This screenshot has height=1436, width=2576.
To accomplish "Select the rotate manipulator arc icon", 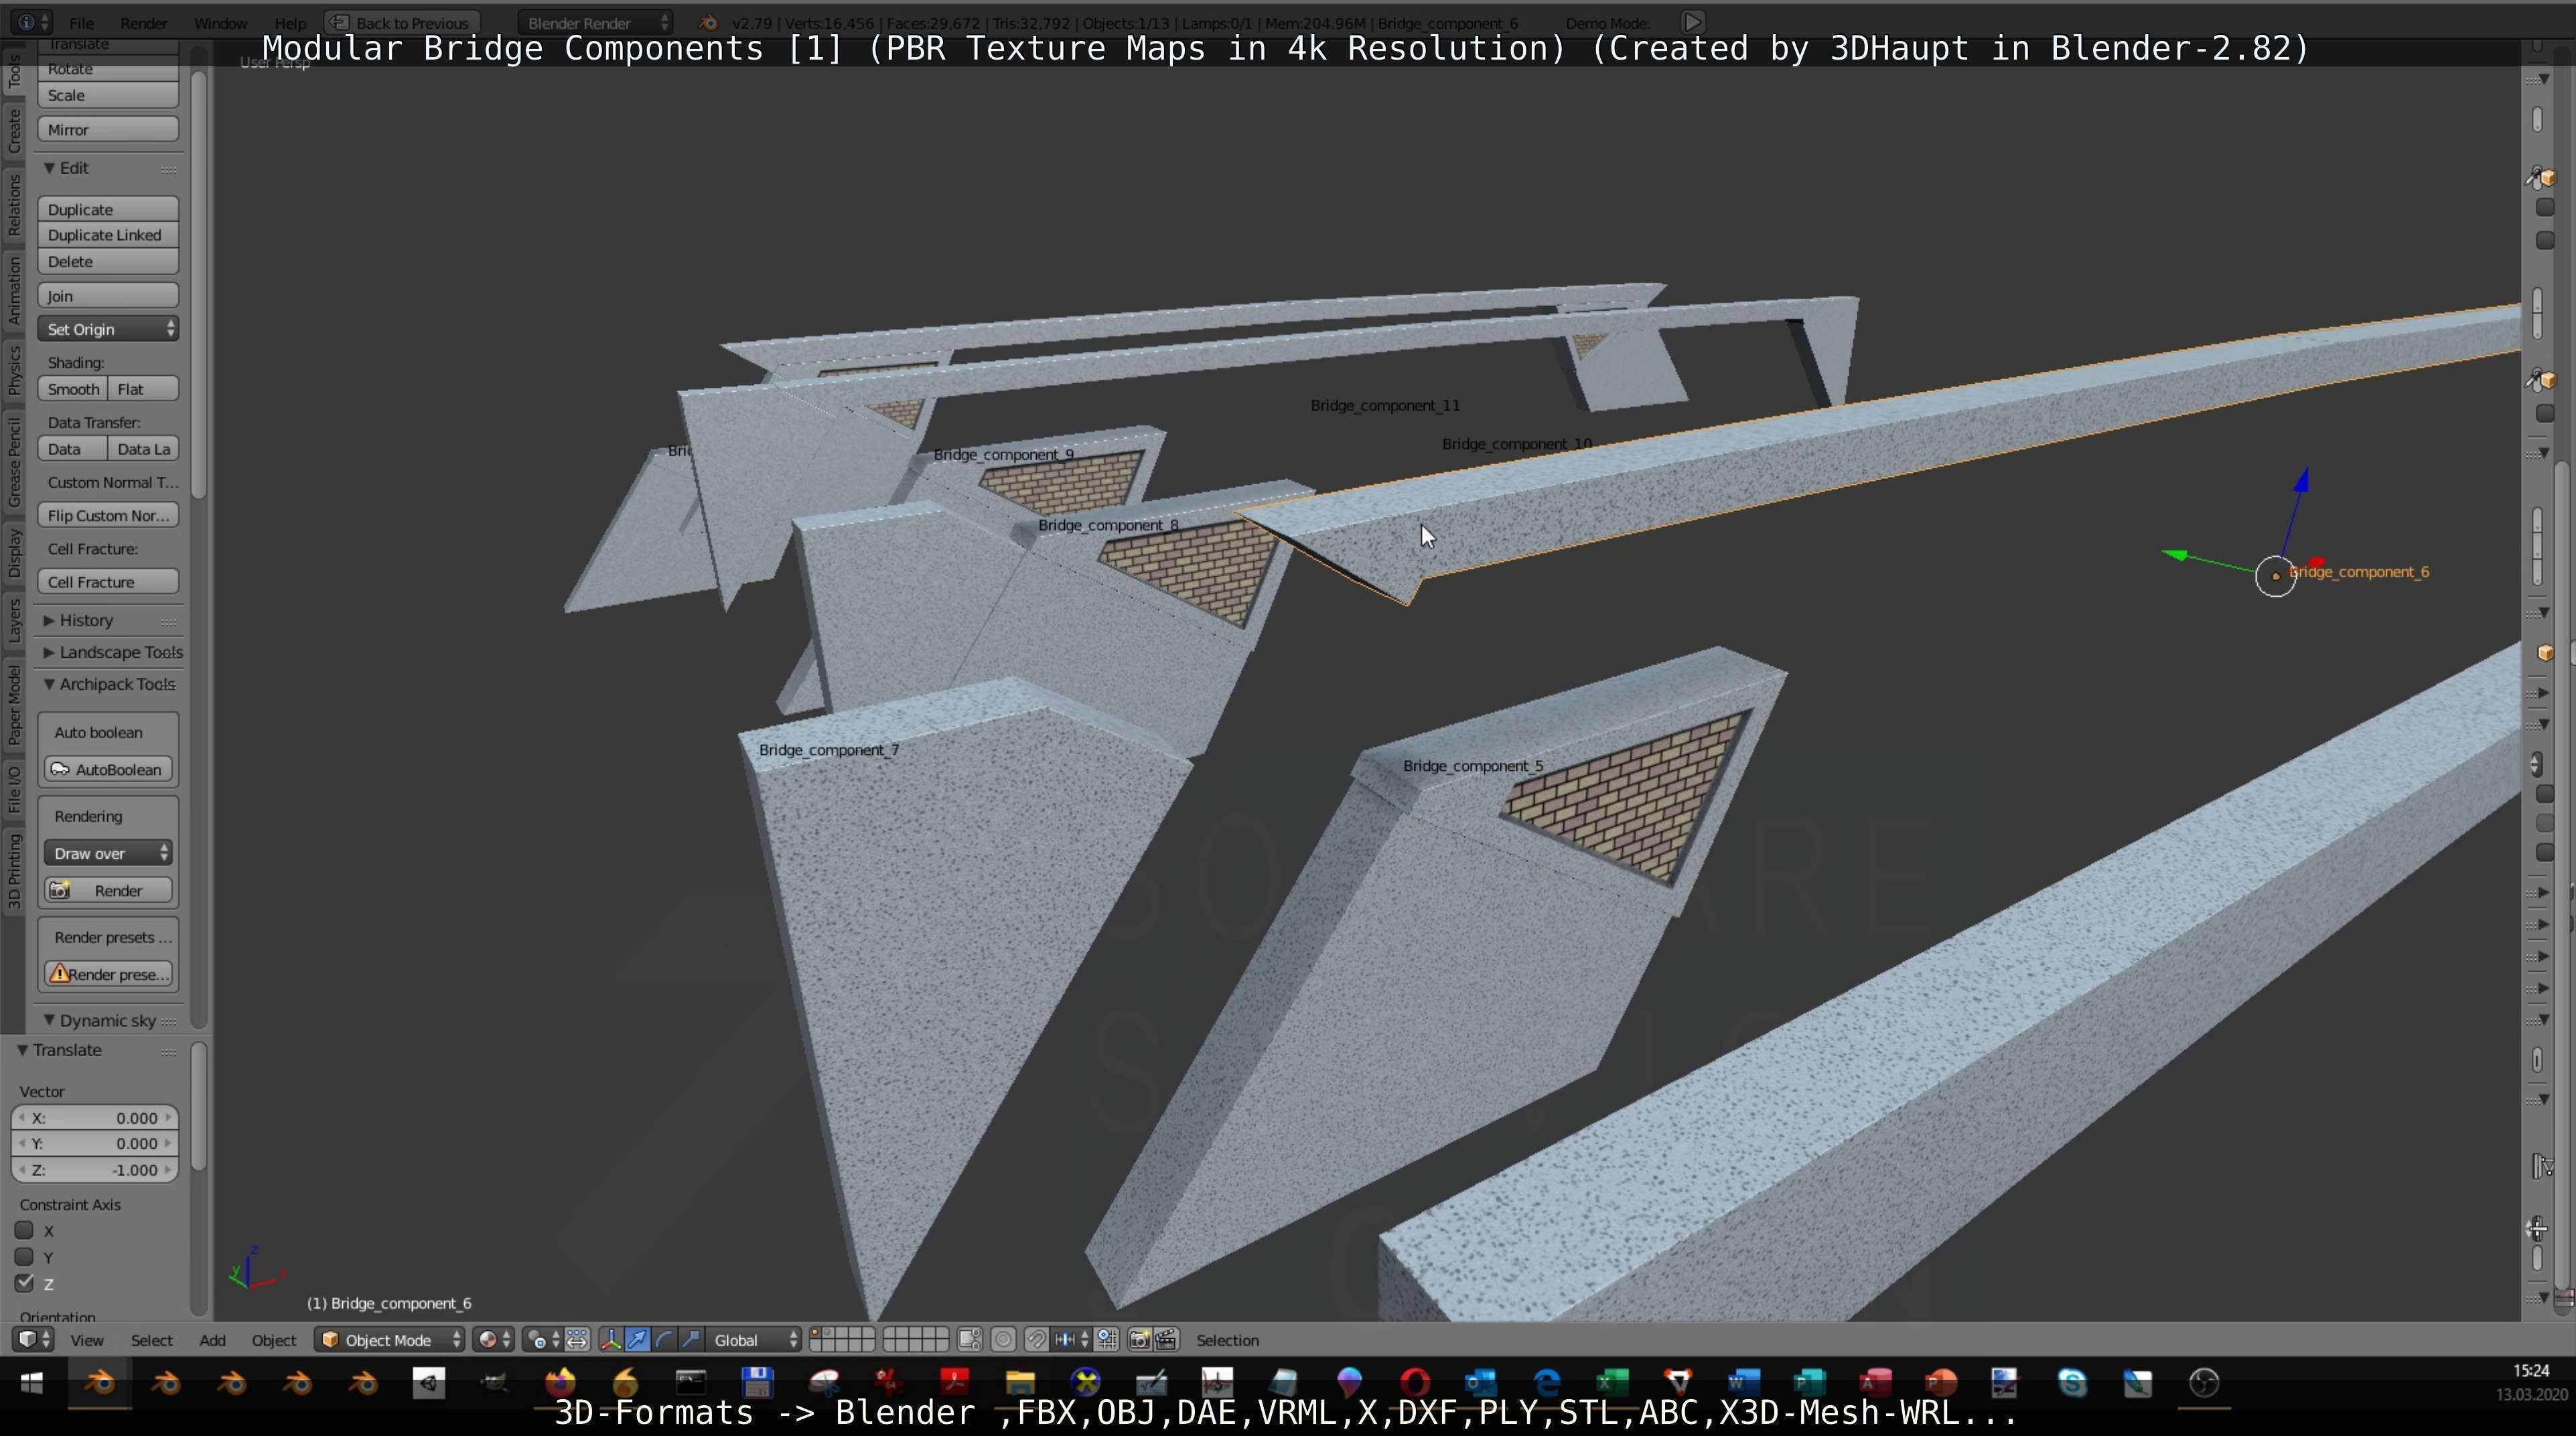I will (664, 1340).
